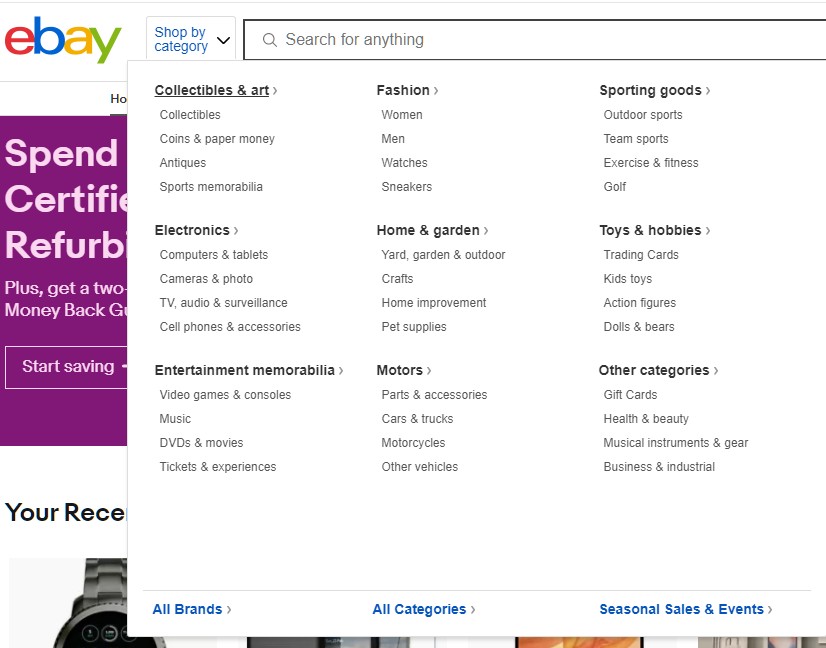Choose Yard, garden & outdoor
Image resolution: width=826 pixels, height=648 pixels.
(443, 255)
